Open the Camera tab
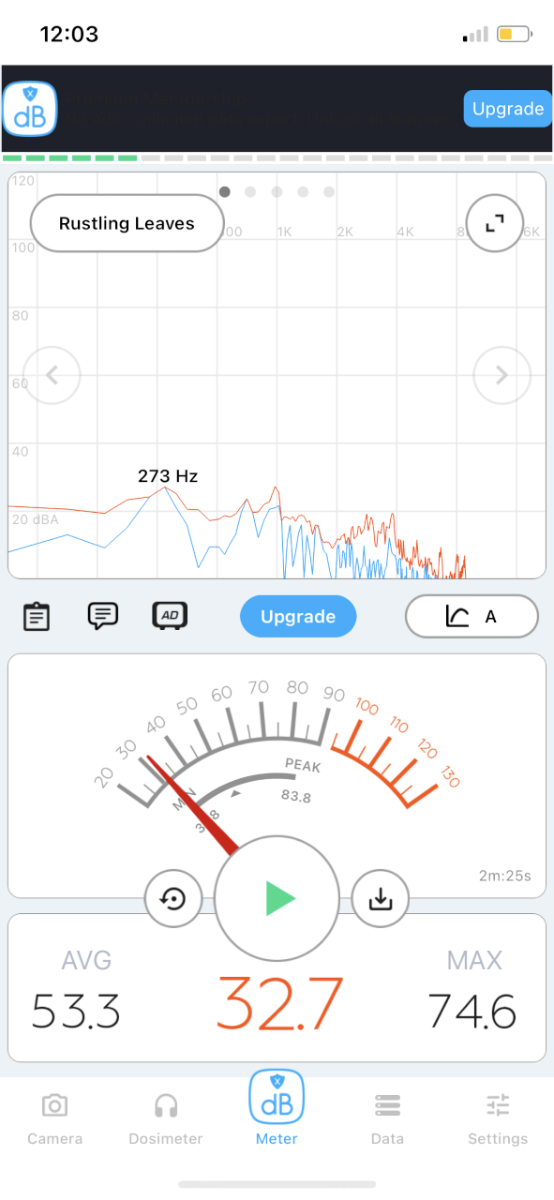 pyautogui.click(x=55, y=1119)
